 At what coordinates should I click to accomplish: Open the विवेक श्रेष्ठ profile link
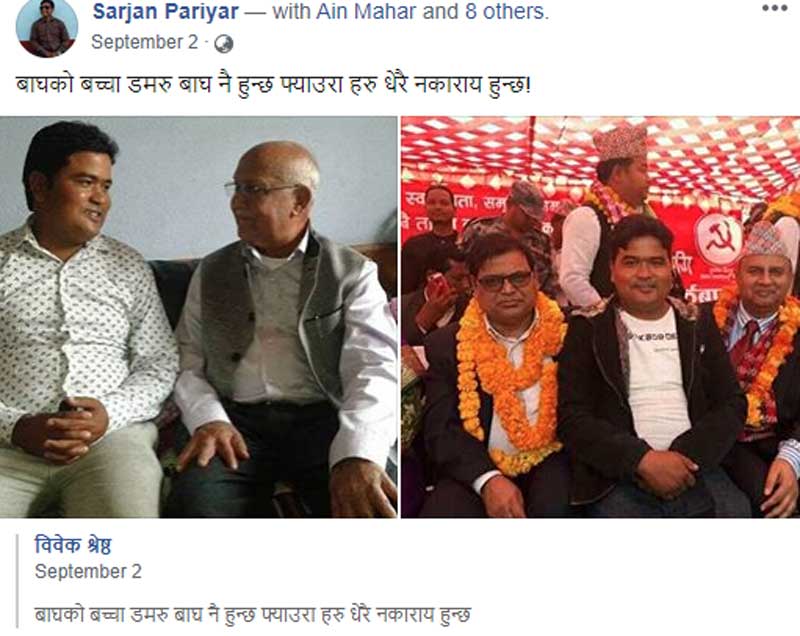pos(73,545)
